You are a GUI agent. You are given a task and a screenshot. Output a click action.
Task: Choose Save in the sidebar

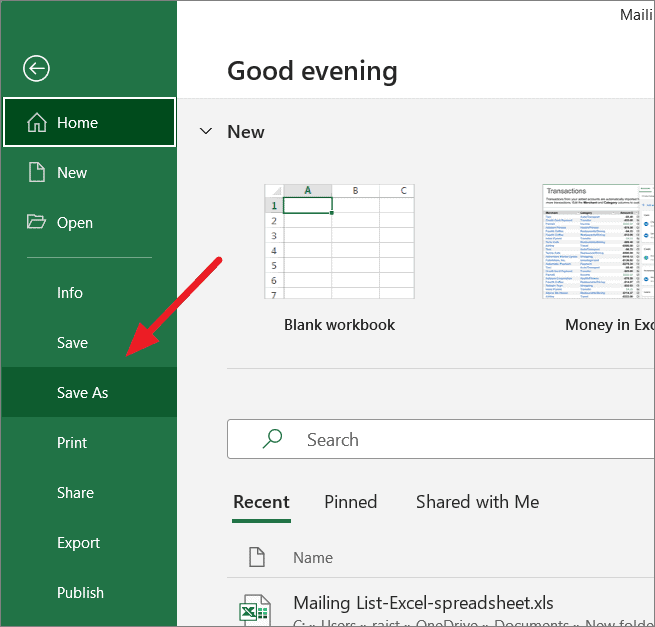(89, 343)
